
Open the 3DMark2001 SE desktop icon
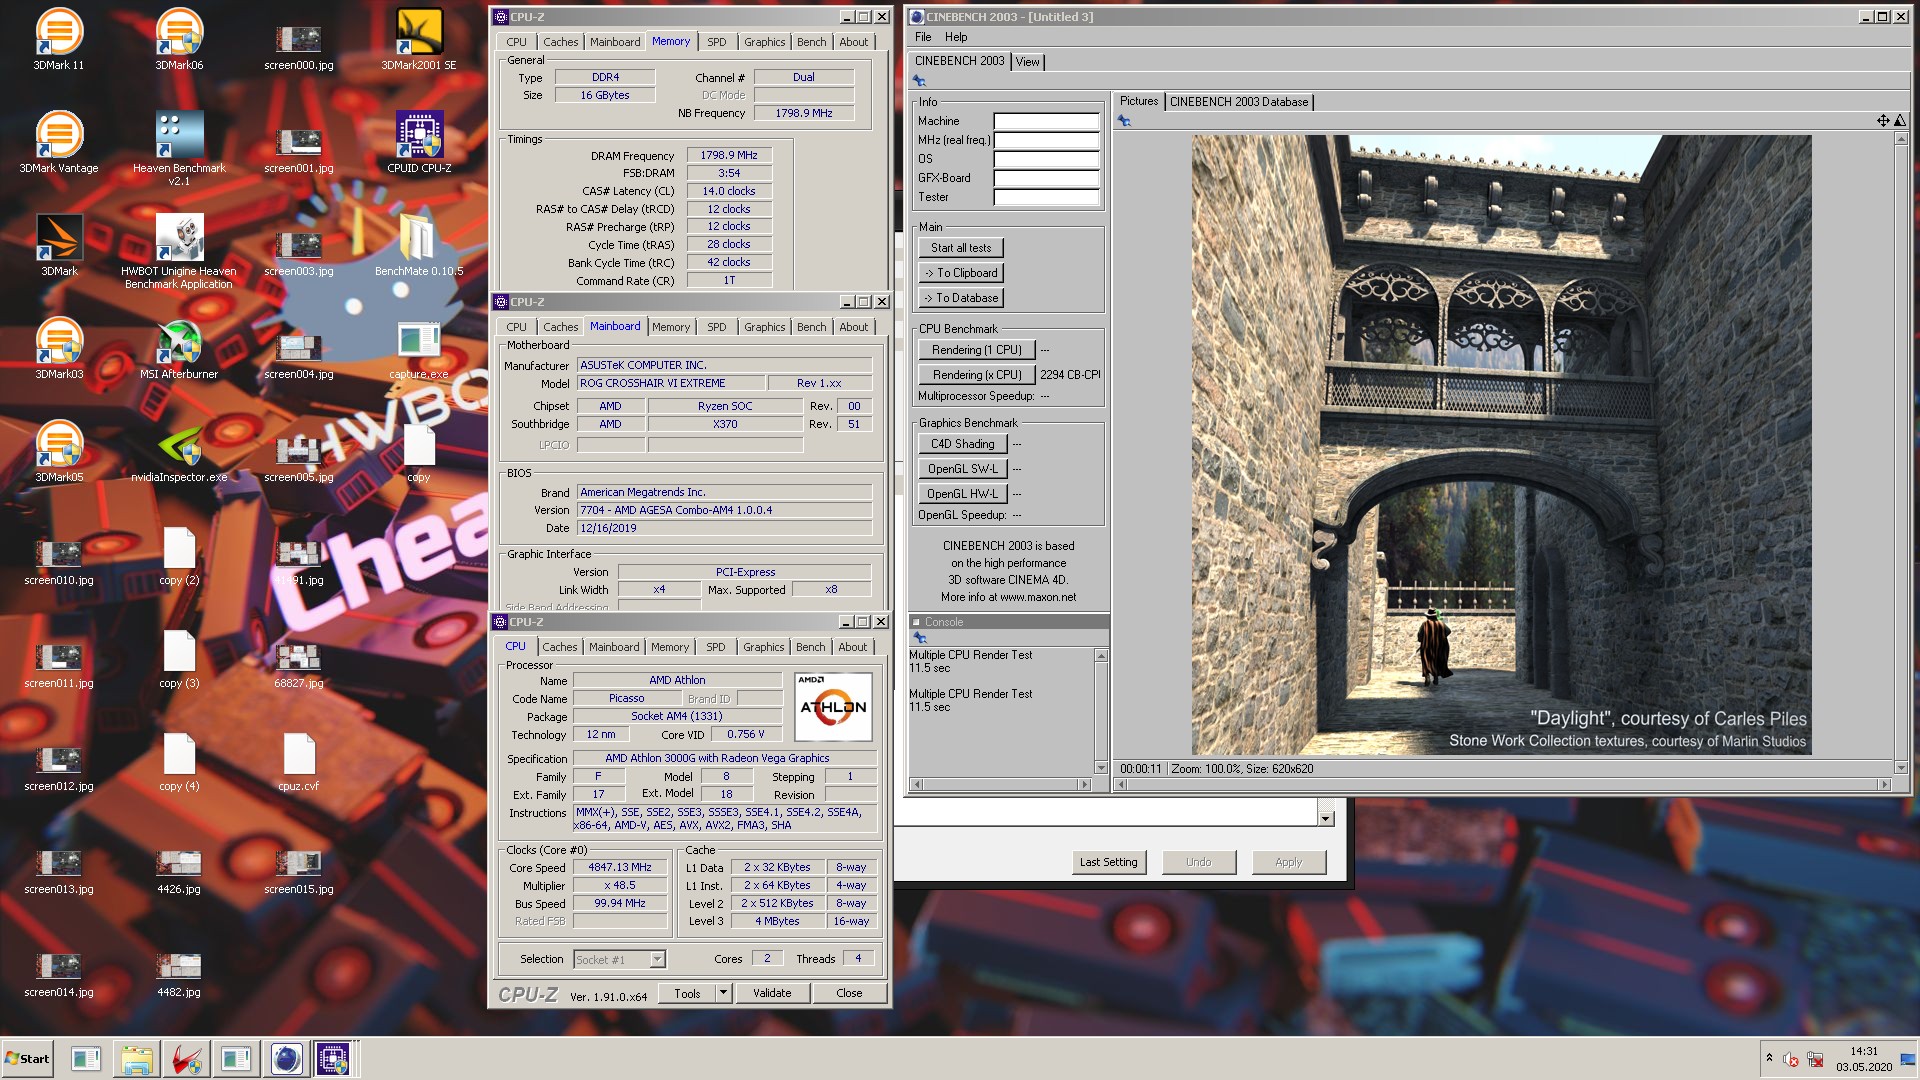pos(419,39)
